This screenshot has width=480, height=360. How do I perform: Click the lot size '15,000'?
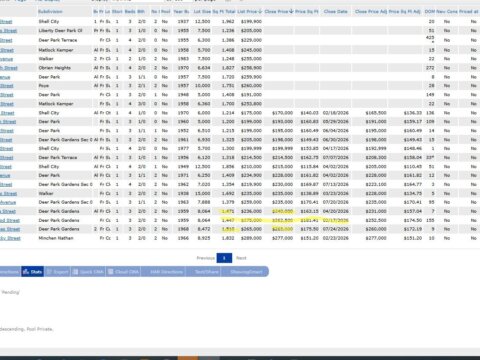pyautogui.click(x=203, y=193)
